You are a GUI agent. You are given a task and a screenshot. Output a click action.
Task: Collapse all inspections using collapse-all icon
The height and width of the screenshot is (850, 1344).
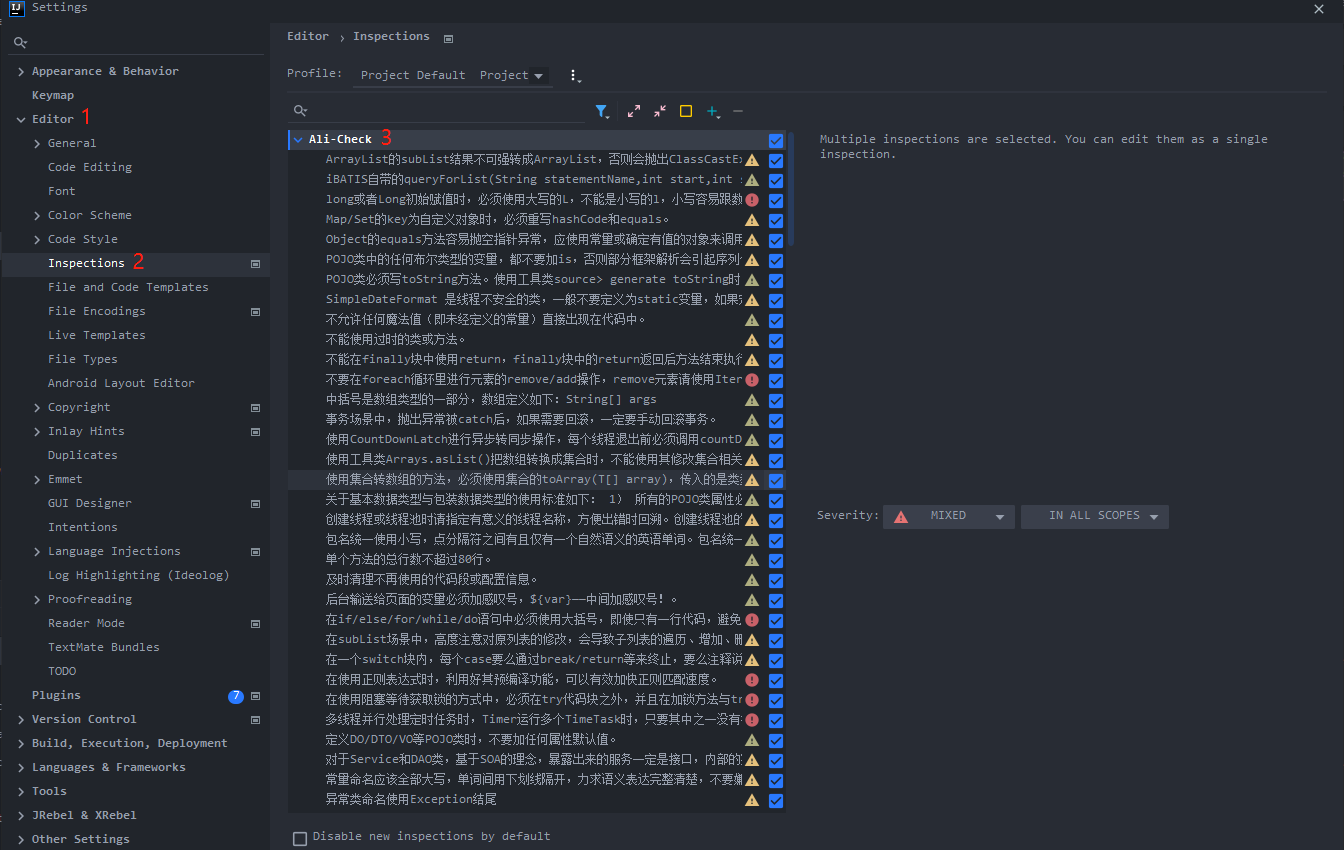[x=659, y=111]
